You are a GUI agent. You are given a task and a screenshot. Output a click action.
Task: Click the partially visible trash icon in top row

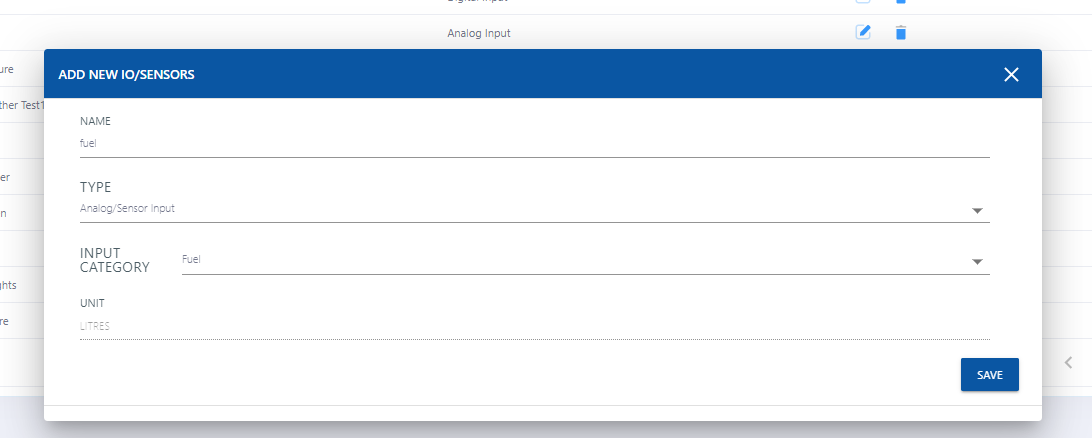click(x=900, y=2)
